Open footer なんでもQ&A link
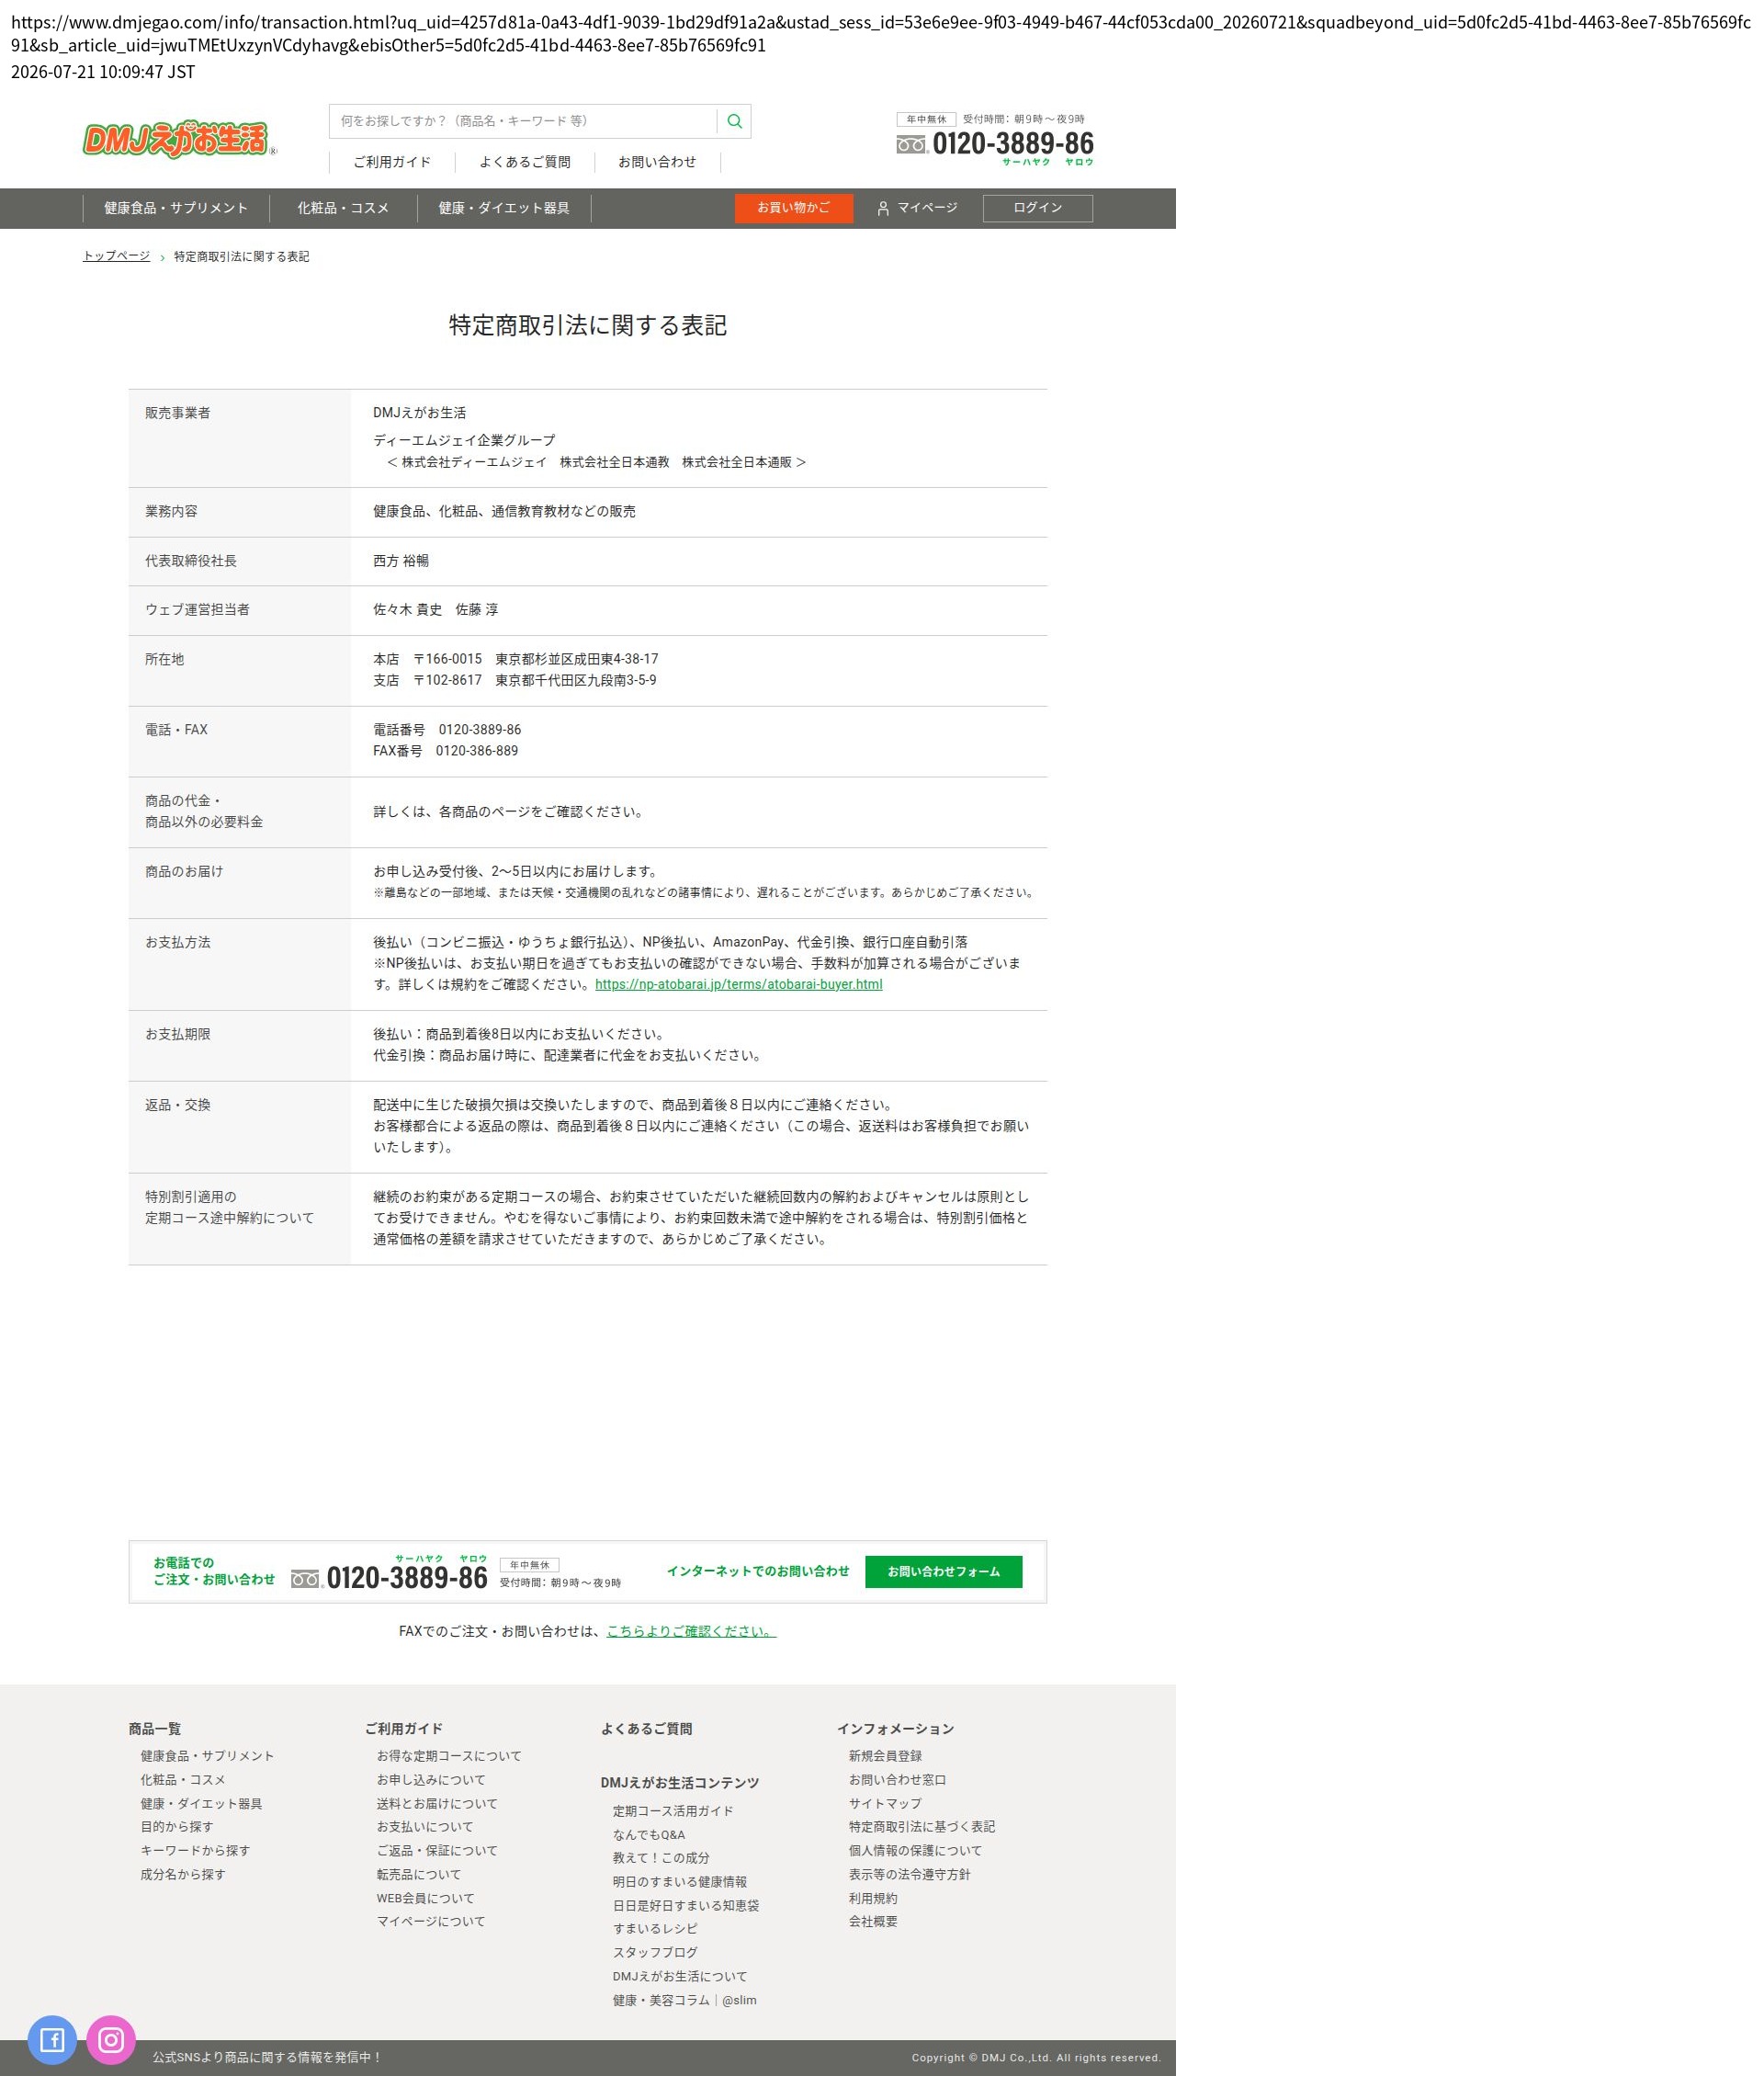This screenshot has width=1764, height=2076. [x=649, y=1835]
